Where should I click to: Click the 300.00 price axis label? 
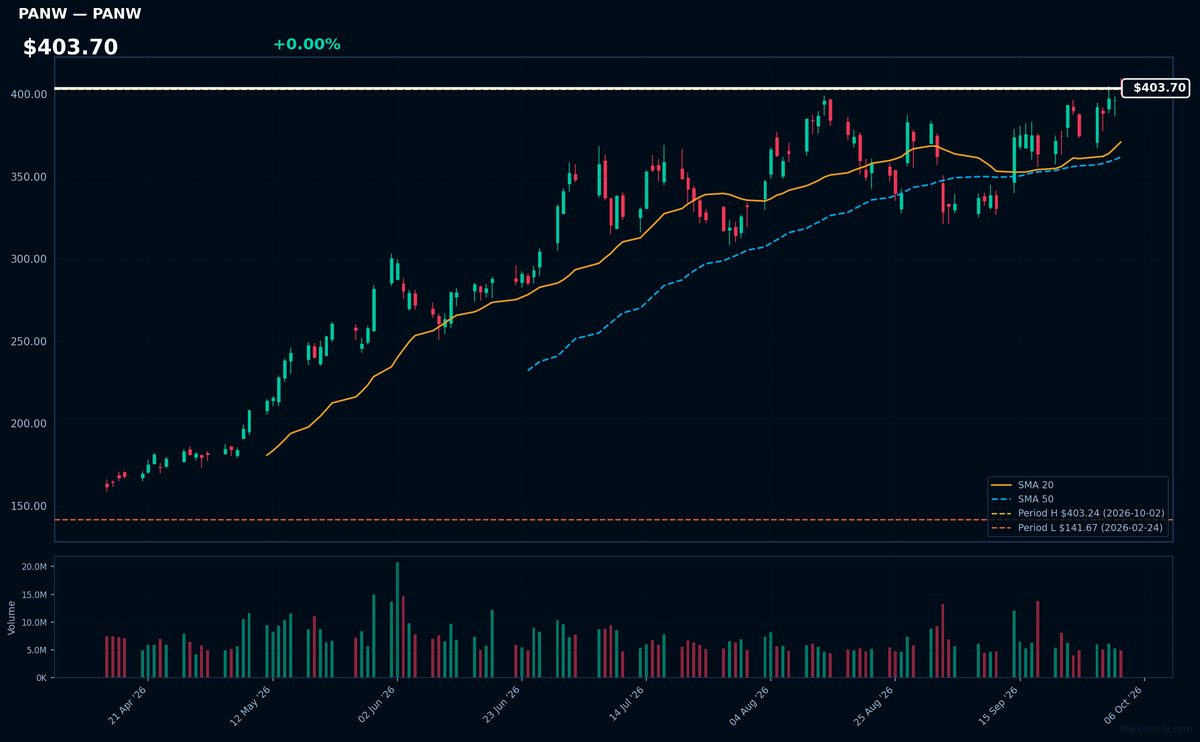click(x=29, y=259)
